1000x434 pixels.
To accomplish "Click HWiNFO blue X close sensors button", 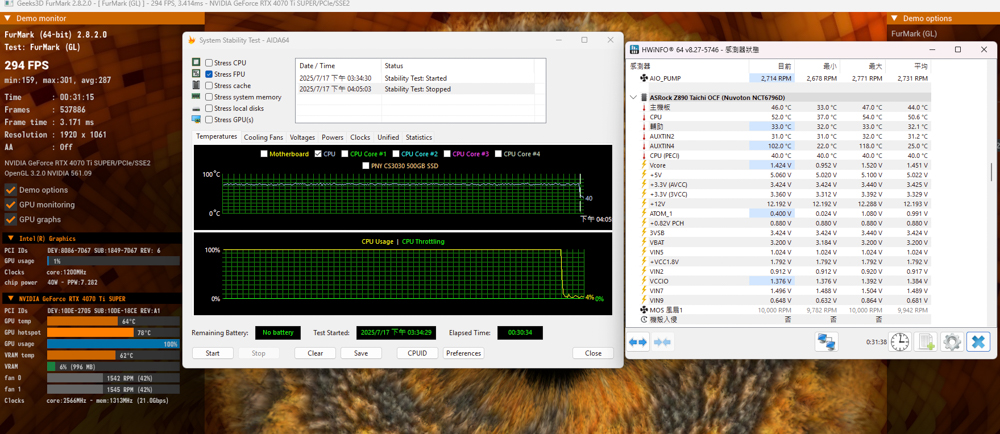I will [977, 342].
